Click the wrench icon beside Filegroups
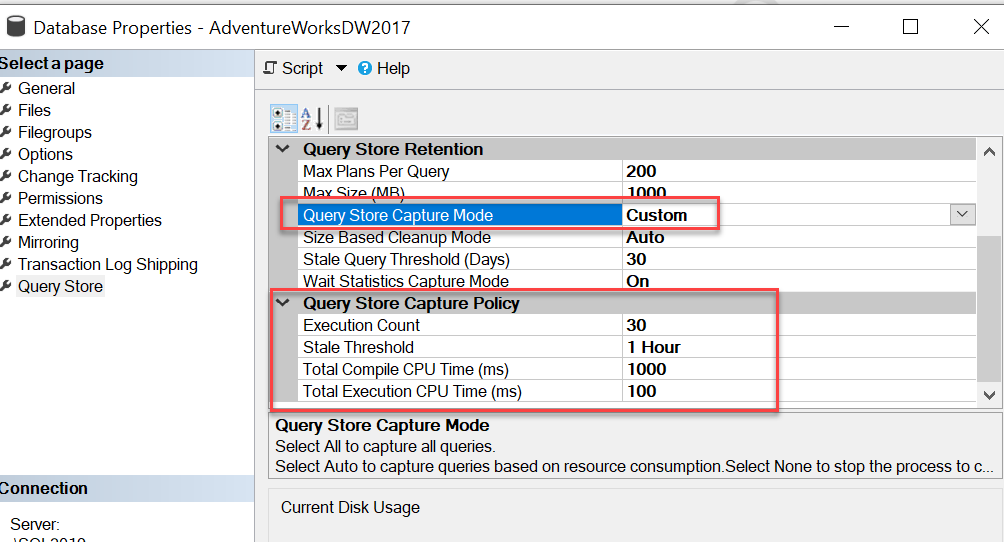This screenshot has width=1004, height=542. coord(6,132)
